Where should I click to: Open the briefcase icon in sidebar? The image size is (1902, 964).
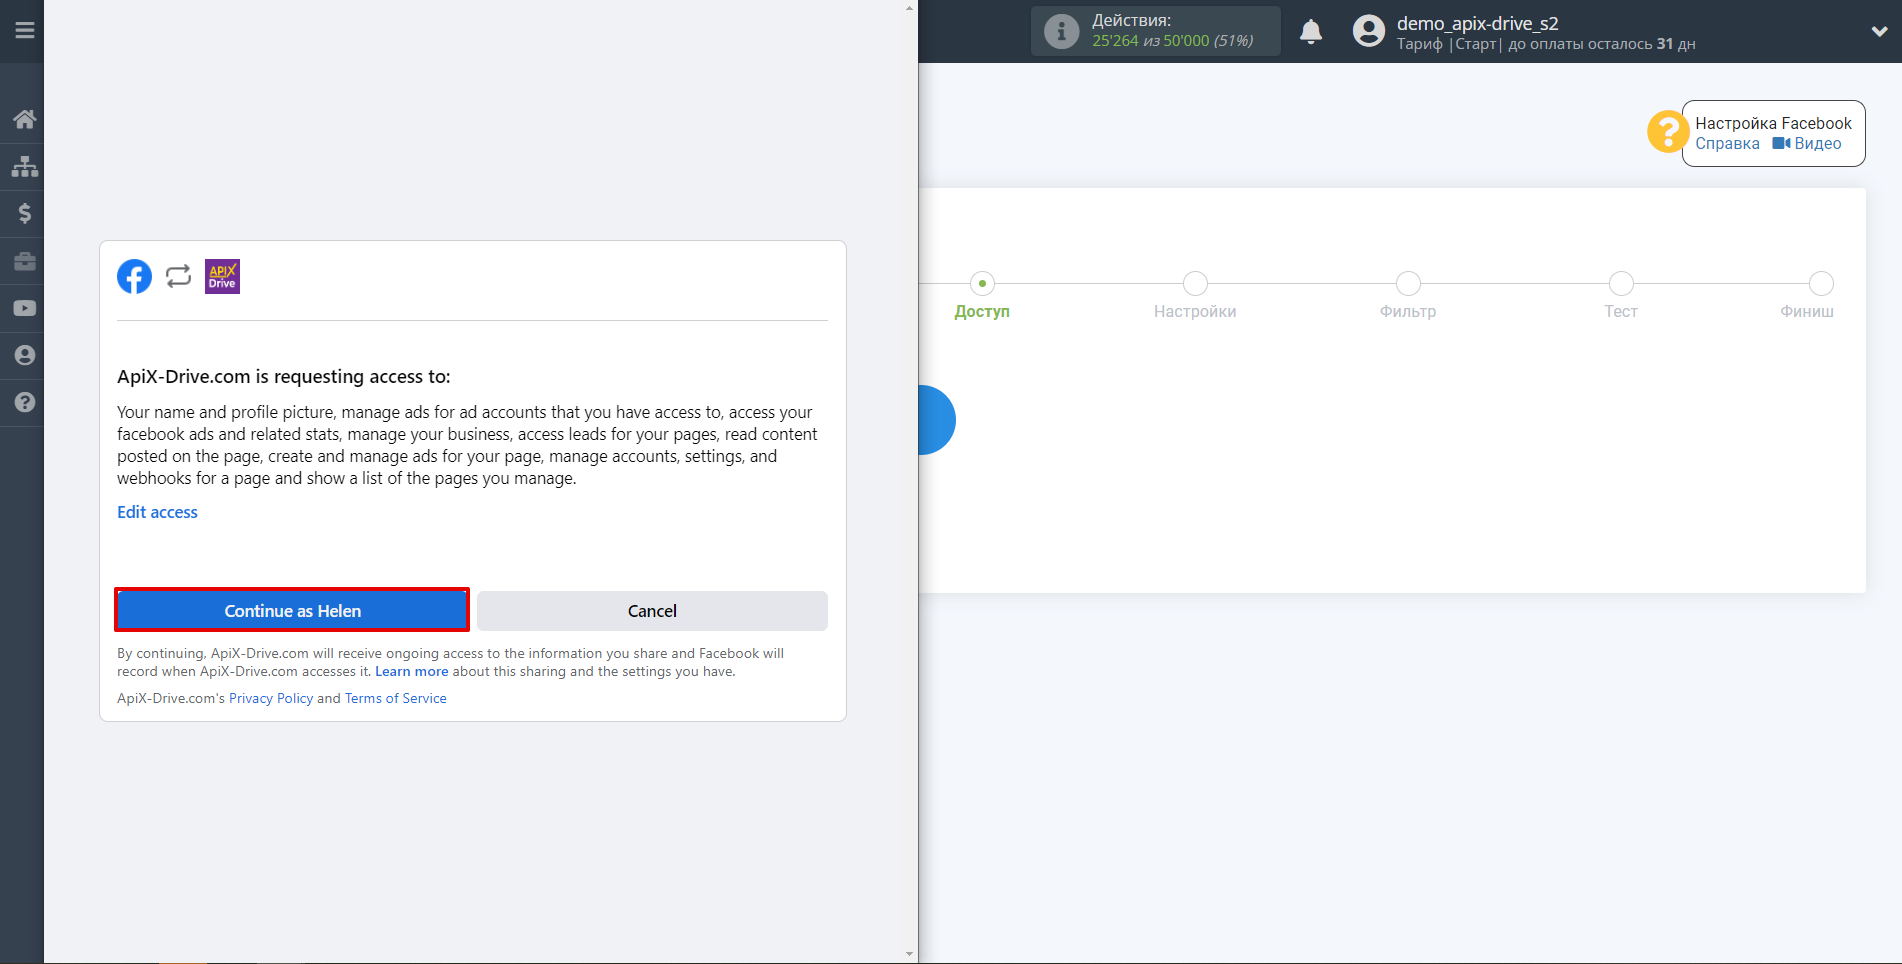tap(24, 261)
